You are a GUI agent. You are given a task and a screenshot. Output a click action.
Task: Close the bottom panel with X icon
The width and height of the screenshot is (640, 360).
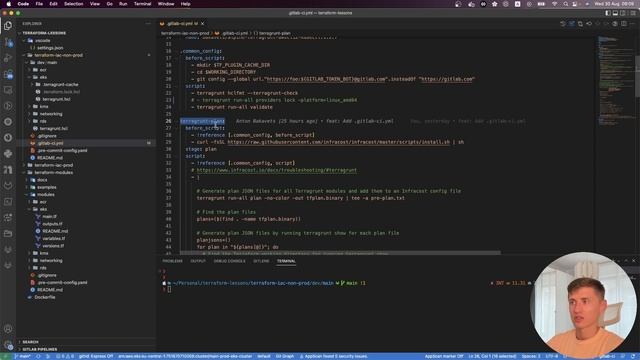pos(634,260)
